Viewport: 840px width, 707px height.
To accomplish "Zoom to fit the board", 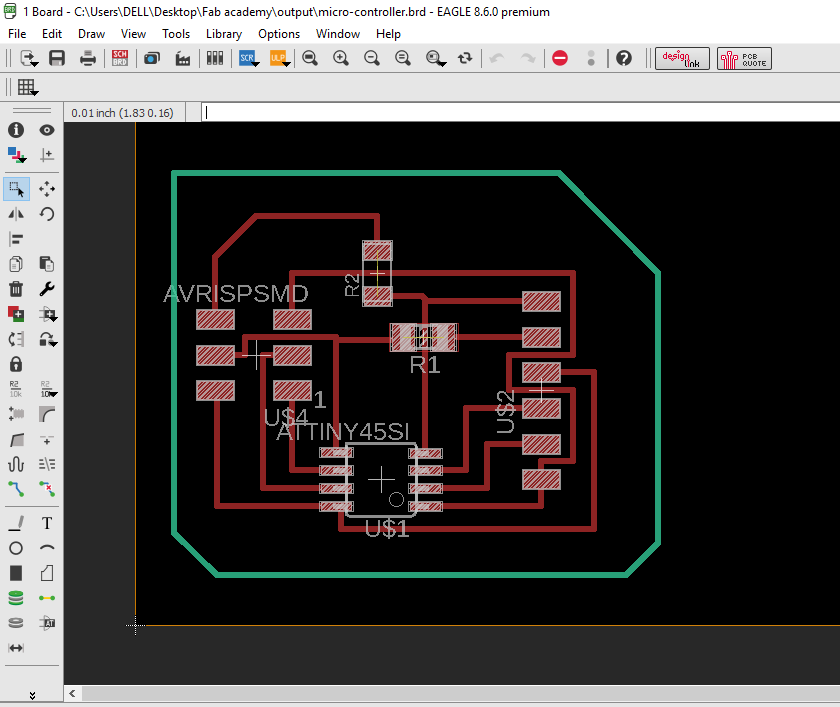I will click(x=310, y=58).
